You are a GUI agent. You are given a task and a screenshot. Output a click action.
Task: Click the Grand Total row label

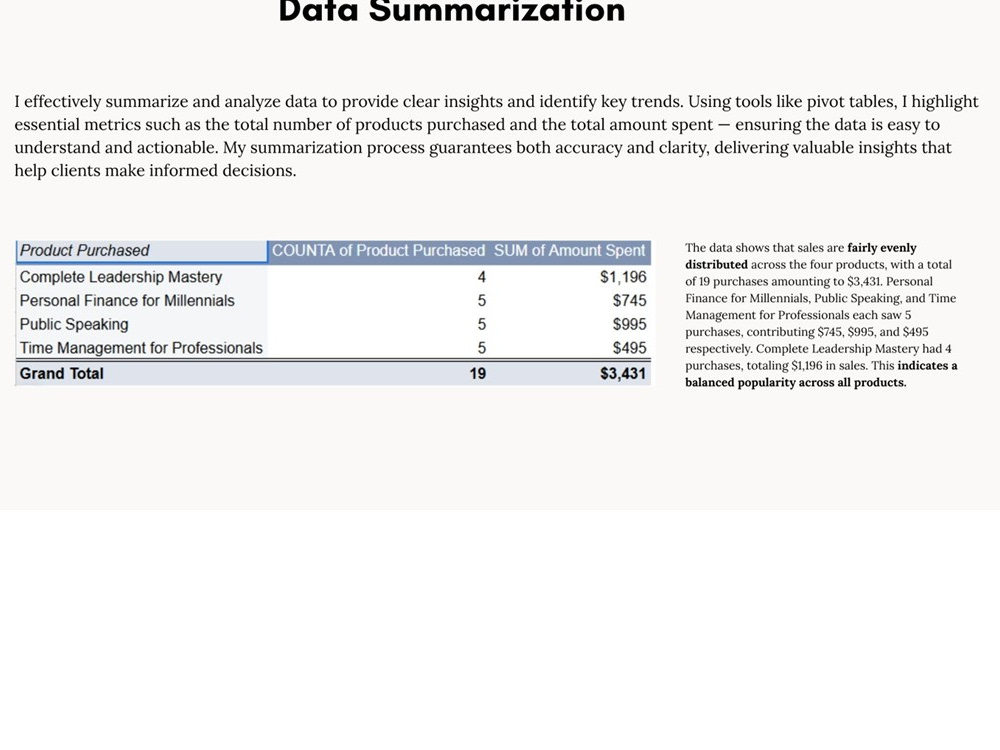coord(61,373)
